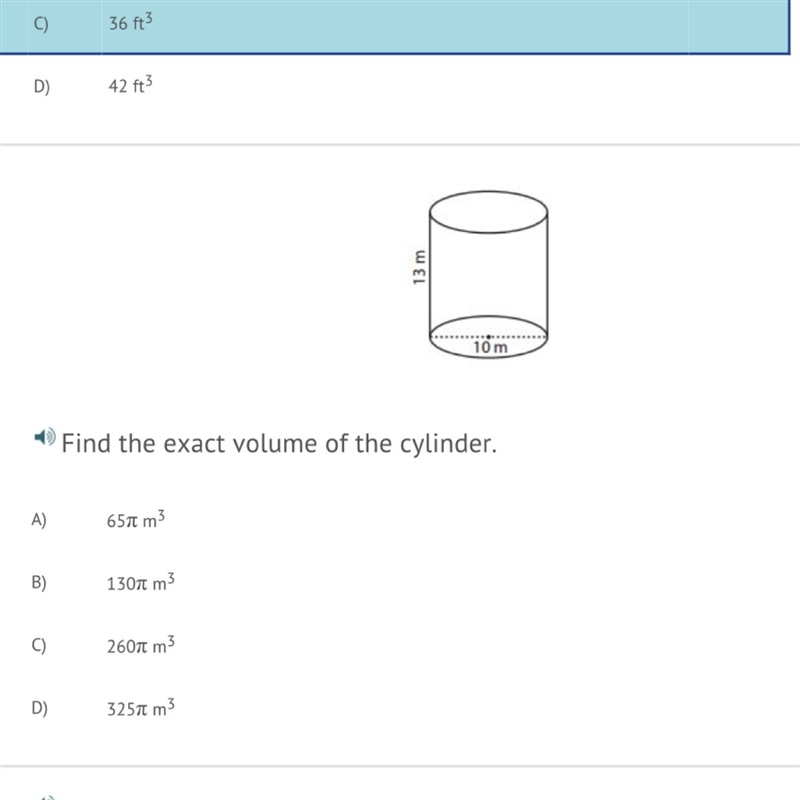The image size is (800, 800).
Task: Click the partially visible speaker icon below the answers
Action: (47, 797)
